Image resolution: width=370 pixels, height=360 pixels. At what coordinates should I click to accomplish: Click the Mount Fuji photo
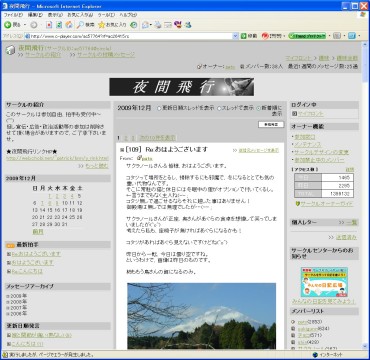[202, 316]
